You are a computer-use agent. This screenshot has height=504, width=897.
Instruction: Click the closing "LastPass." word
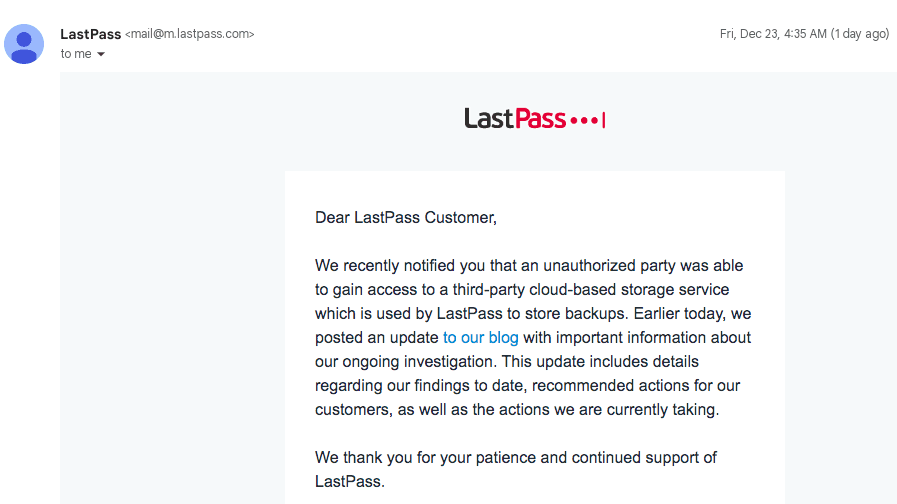point(350,482)
